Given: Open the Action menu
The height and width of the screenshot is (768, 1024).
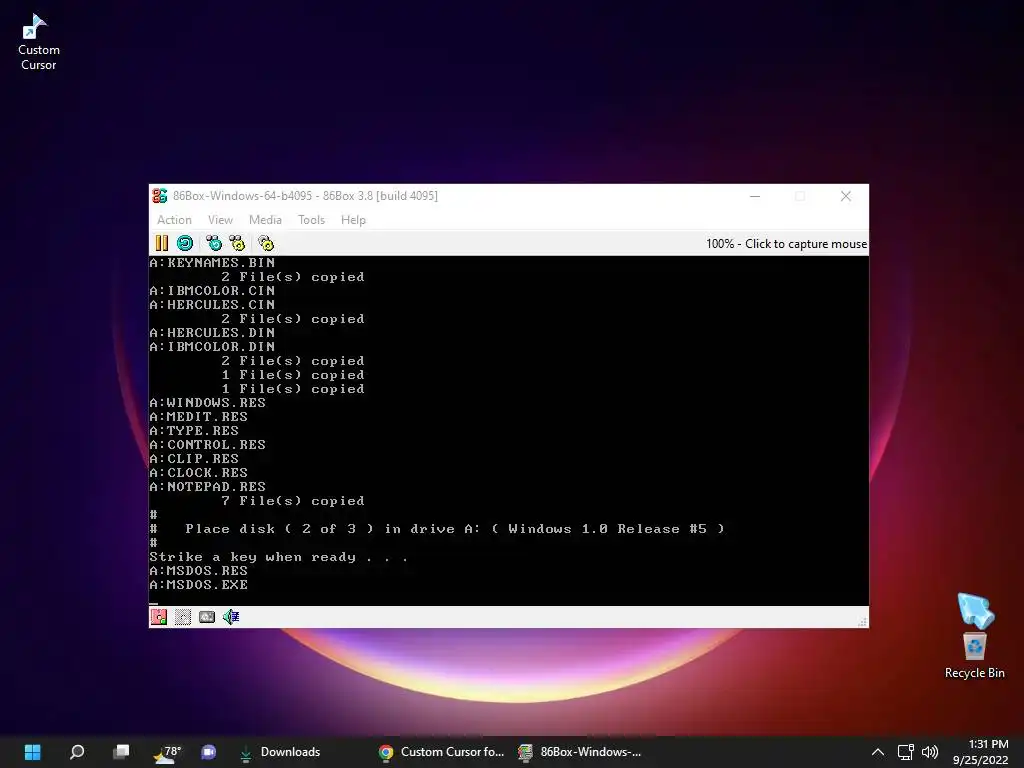Looking at the screenshot, I should point(174,220).
